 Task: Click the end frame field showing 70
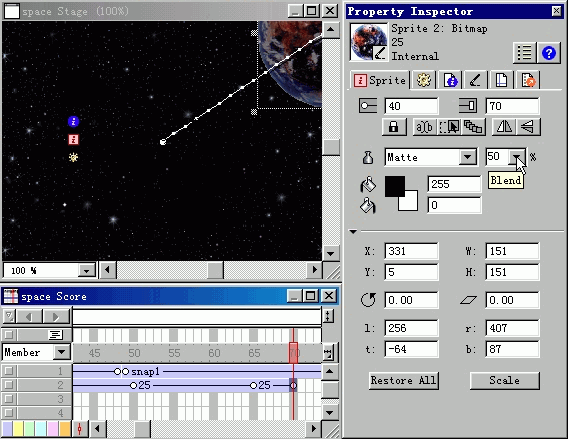click(512, 106)
